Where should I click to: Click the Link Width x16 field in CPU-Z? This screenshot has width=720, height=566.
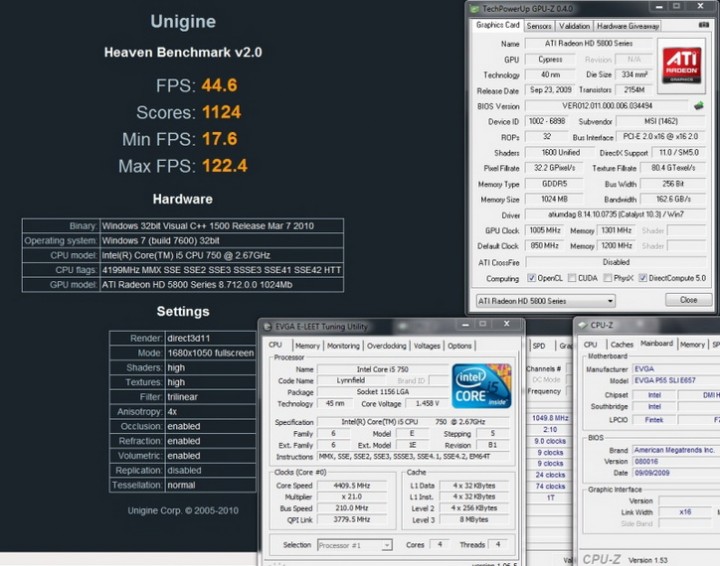685,512
